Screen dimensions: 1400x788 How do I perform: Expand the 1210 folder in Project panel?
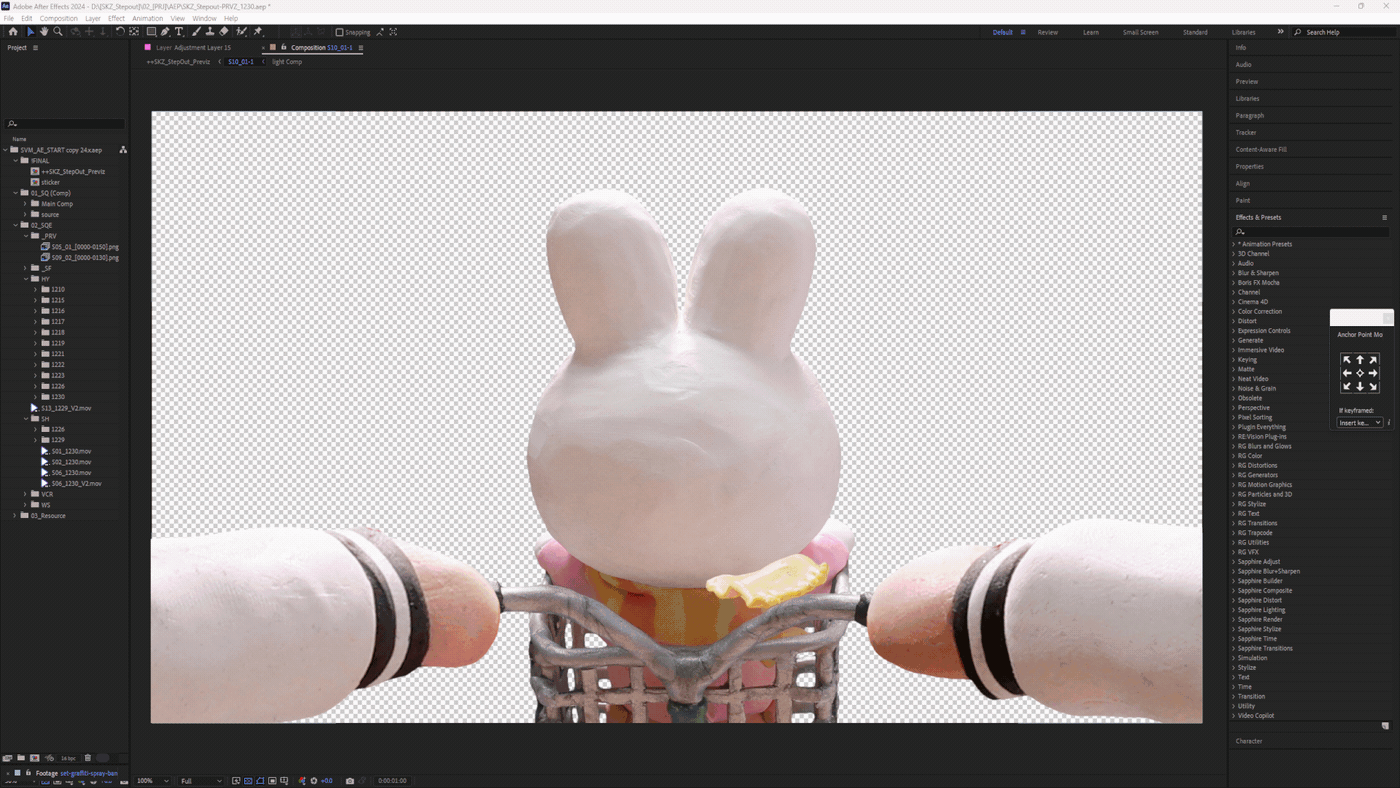pos(35,289)
